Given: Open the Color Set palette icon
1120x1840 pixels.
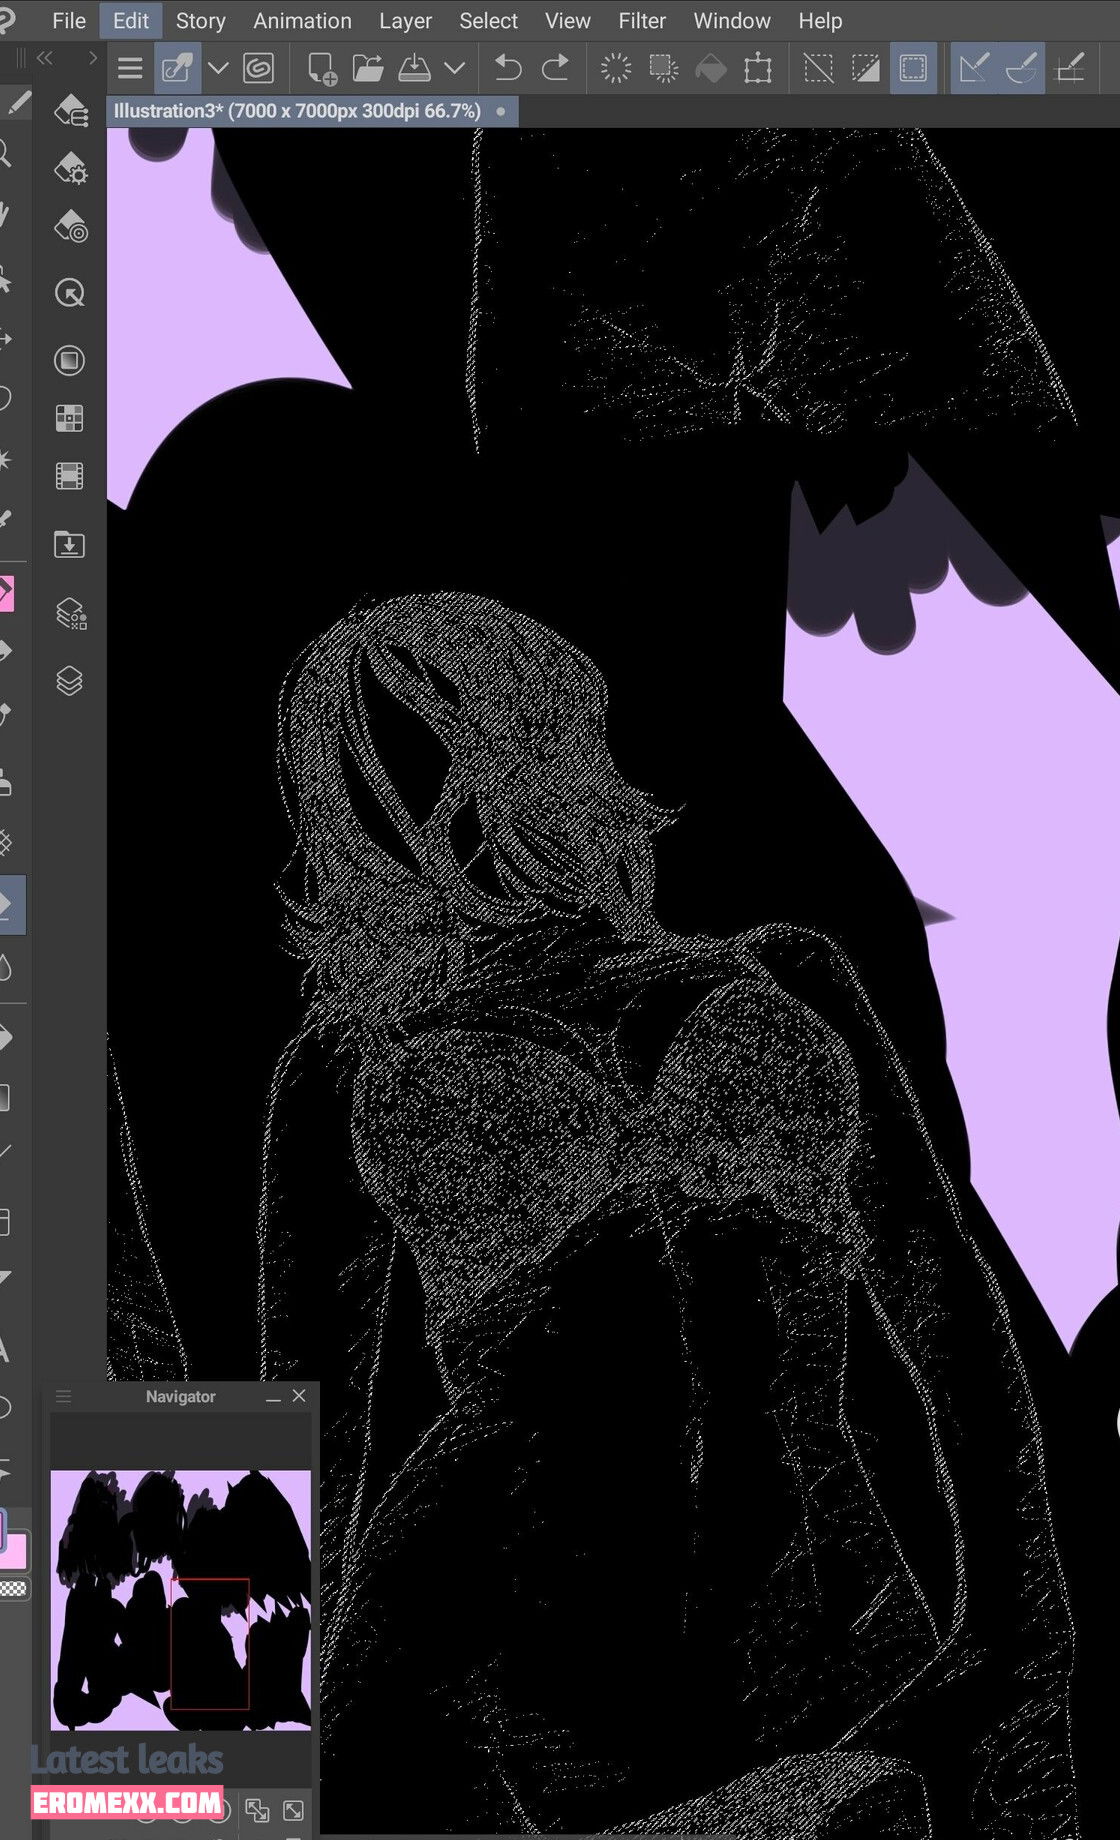Looking at the screenshot, I should click(70, 418).
